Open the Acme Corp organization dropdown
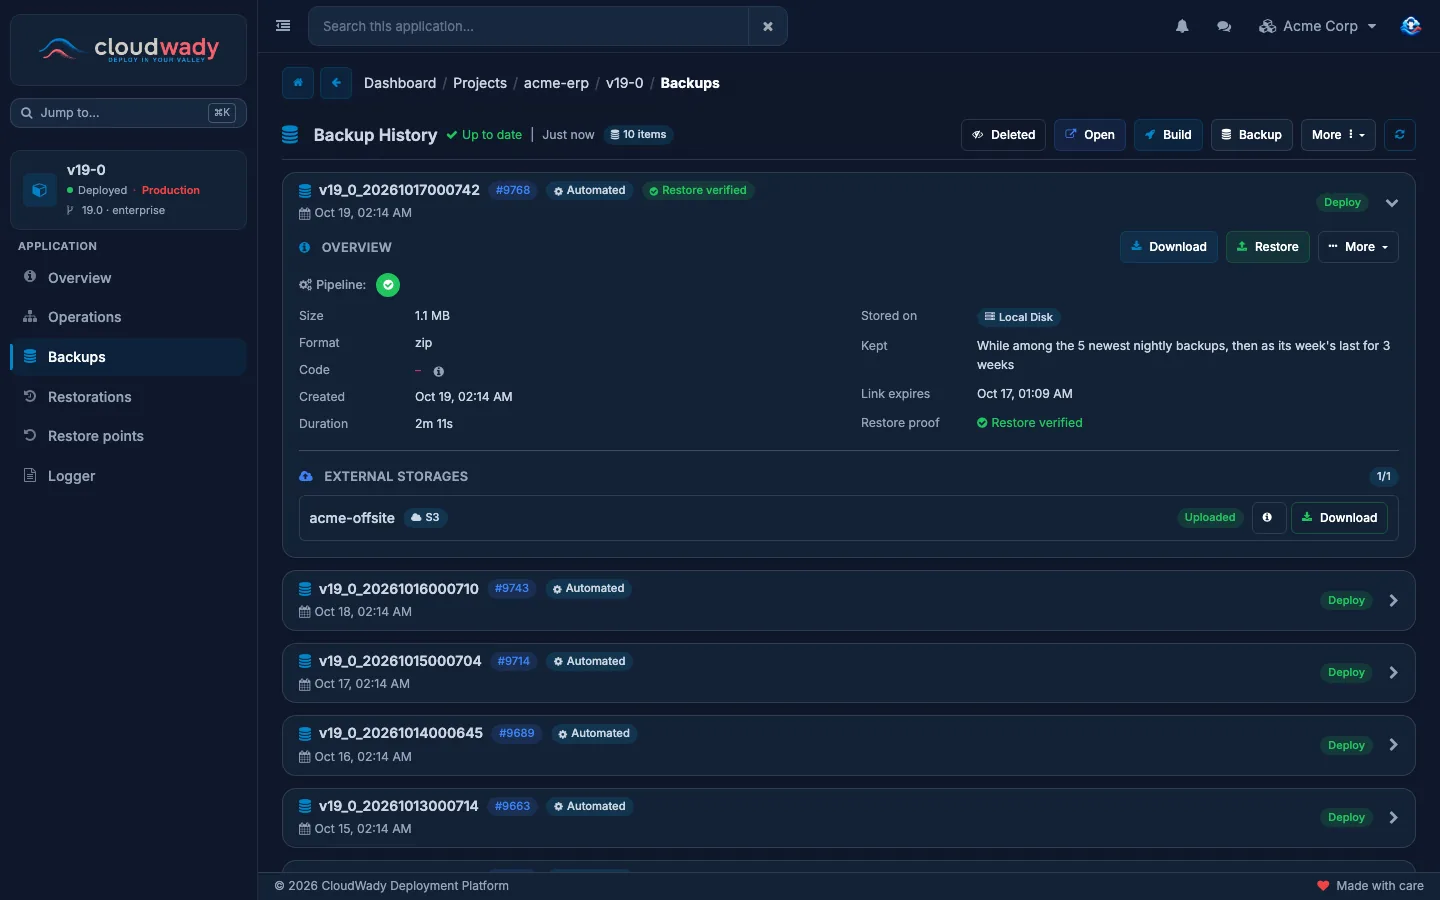The width and height of the screenshot is (1440, 900). click(x=1318, y=27)
